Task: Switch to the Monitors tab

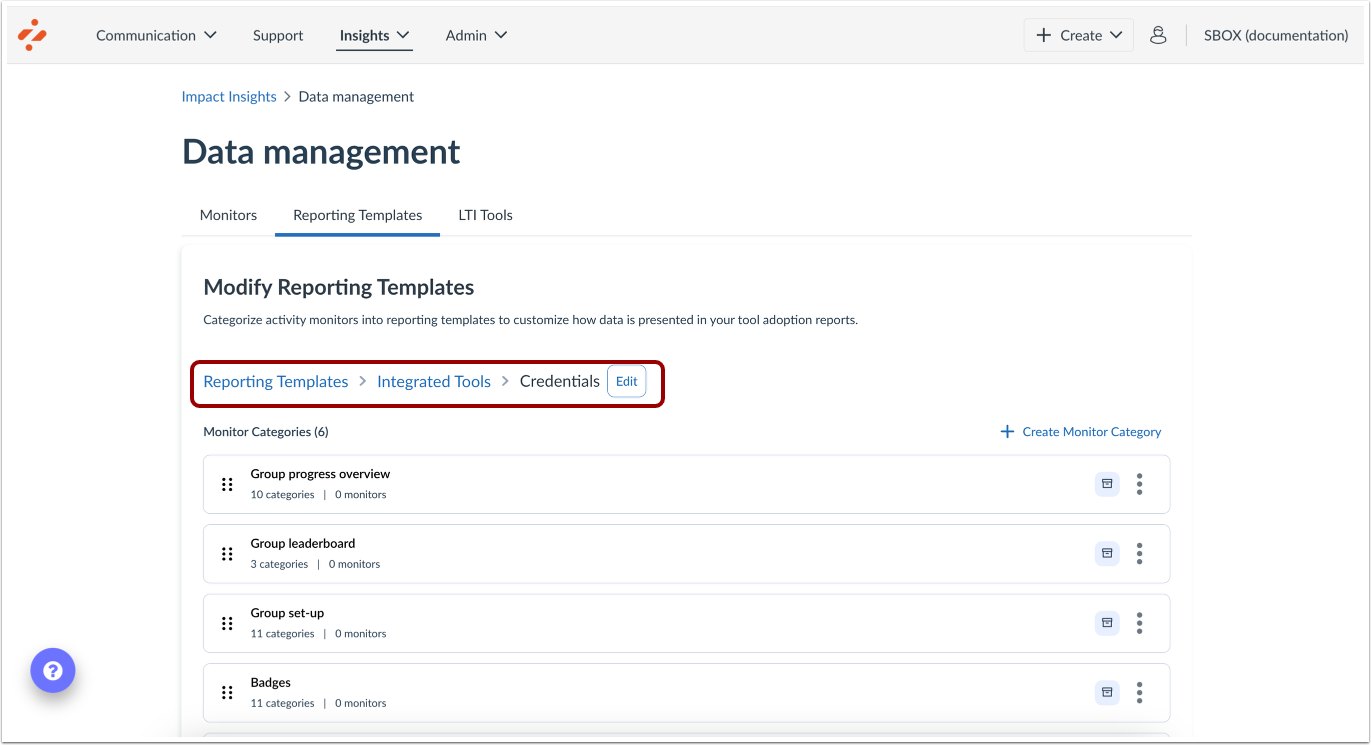Action: click(228, 214)
